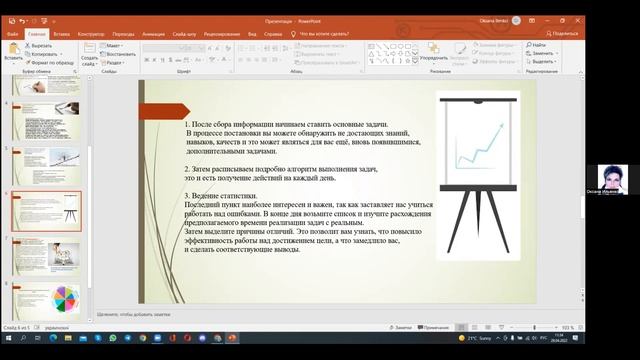Open Layout (Макет) dropdown

[x=111, y=45]
